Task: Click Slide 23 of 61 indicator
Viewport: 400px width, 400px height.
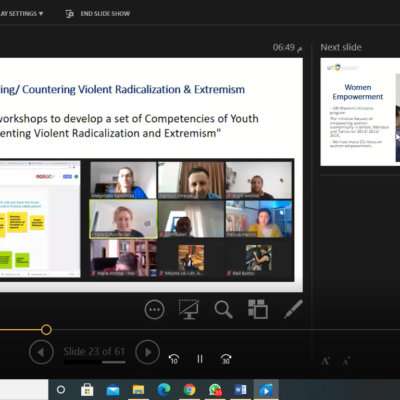Action: tap(94, 351)
